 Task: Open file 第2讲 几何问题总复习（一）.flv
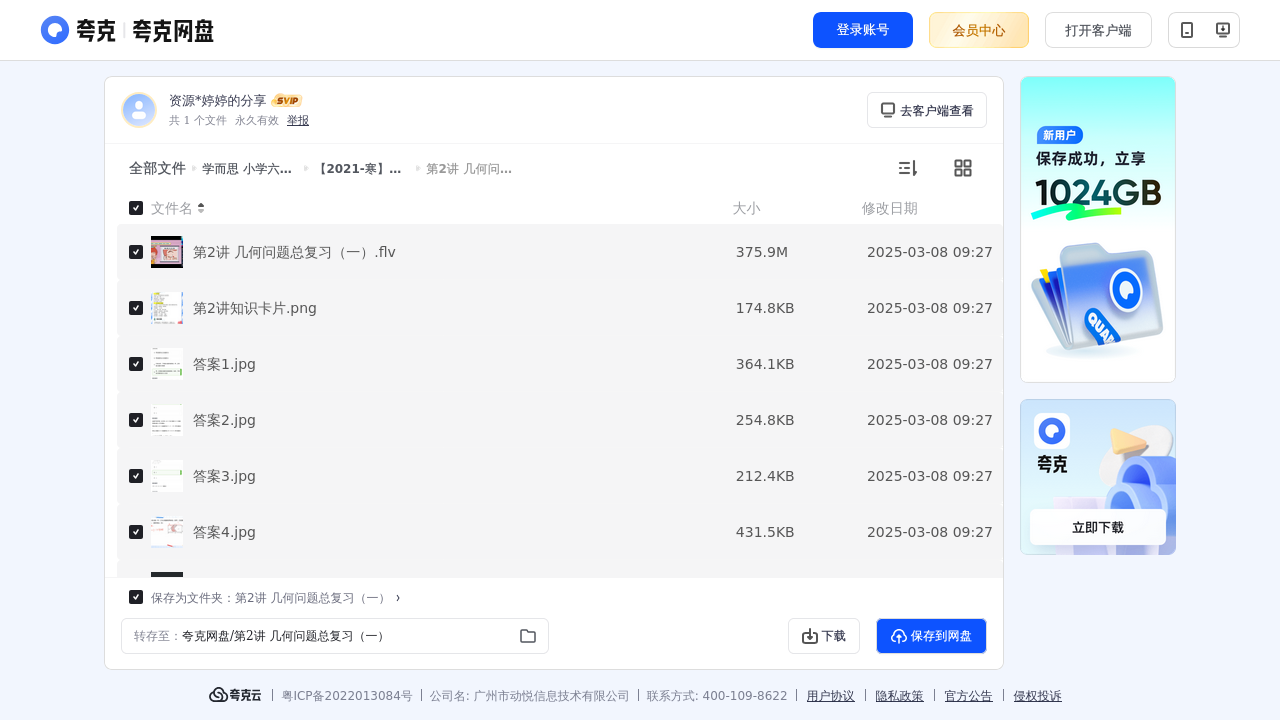point(294,252)
